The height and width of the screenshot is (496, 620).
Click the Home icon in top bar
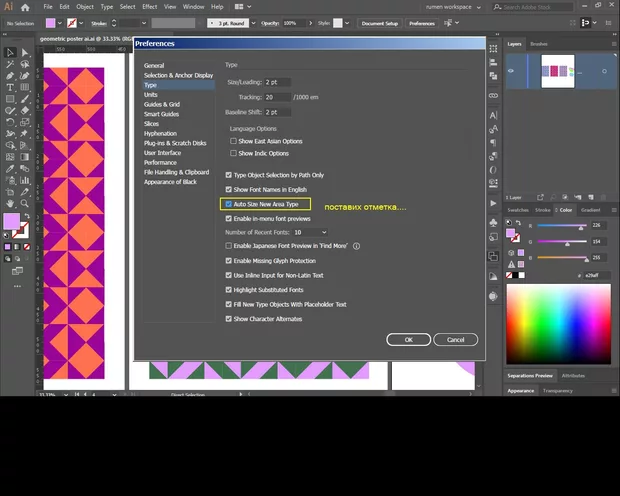[25, 7]
